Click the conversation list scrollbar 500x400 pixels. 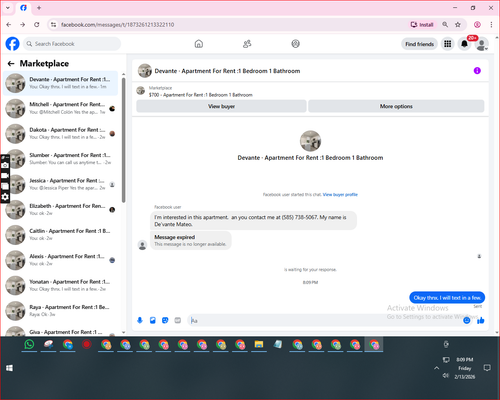coord(123,140)
